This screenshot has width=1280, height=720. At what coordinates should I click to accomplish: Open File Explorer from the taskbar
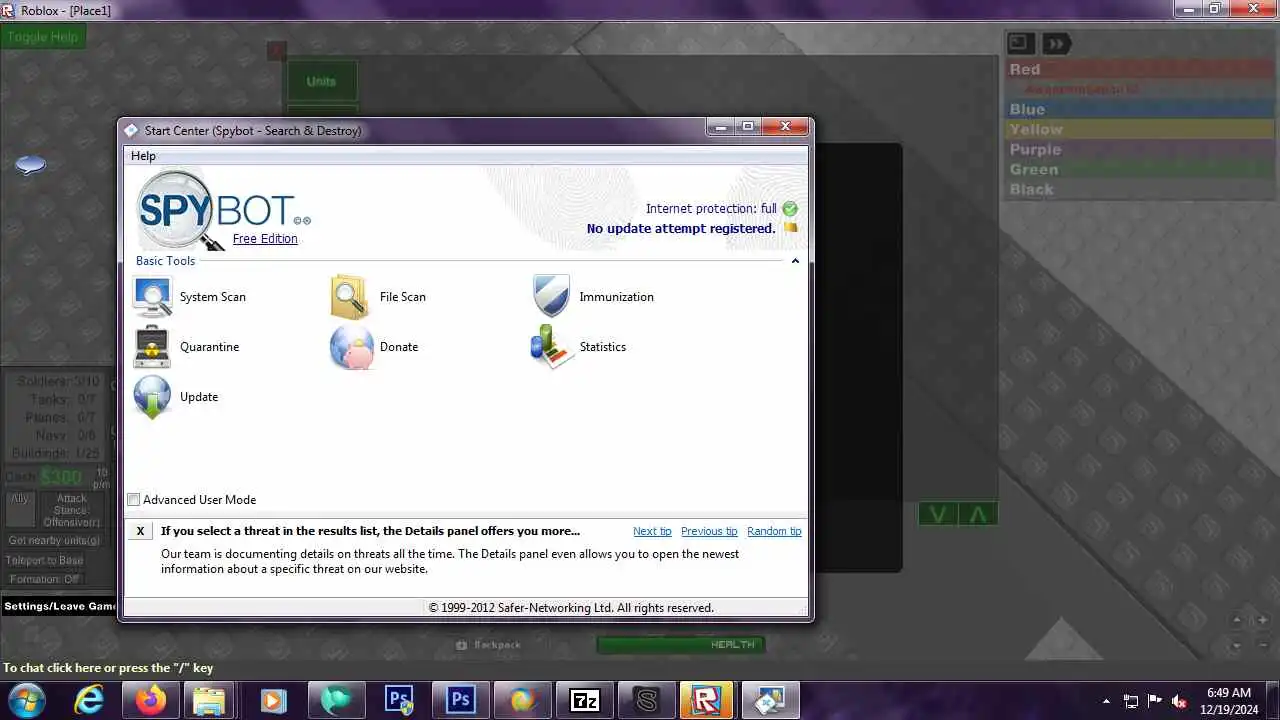coord(210,700)
